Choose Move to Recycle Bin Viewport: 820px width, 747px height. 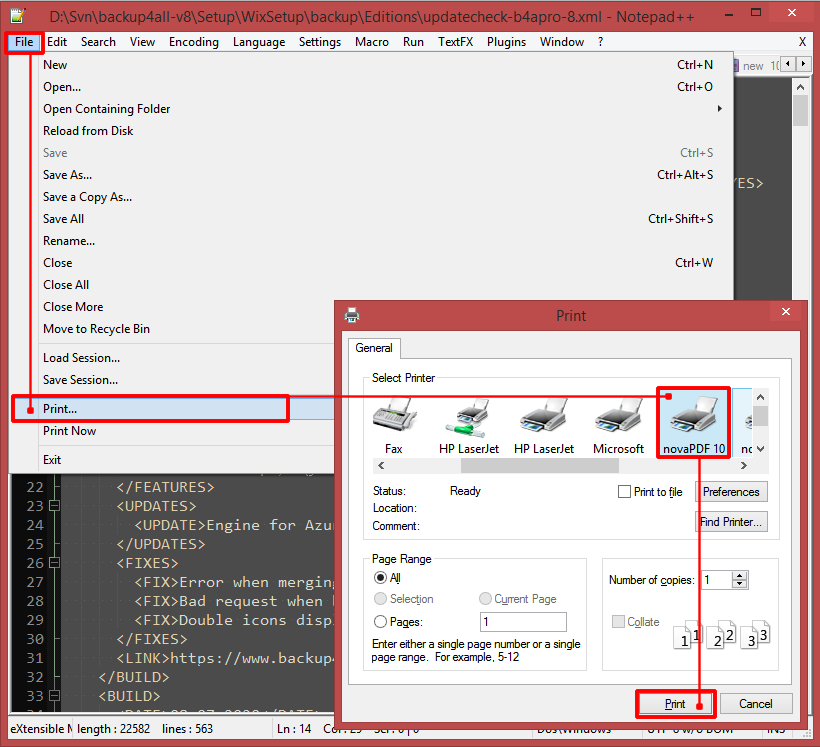(x=173, y=329)
